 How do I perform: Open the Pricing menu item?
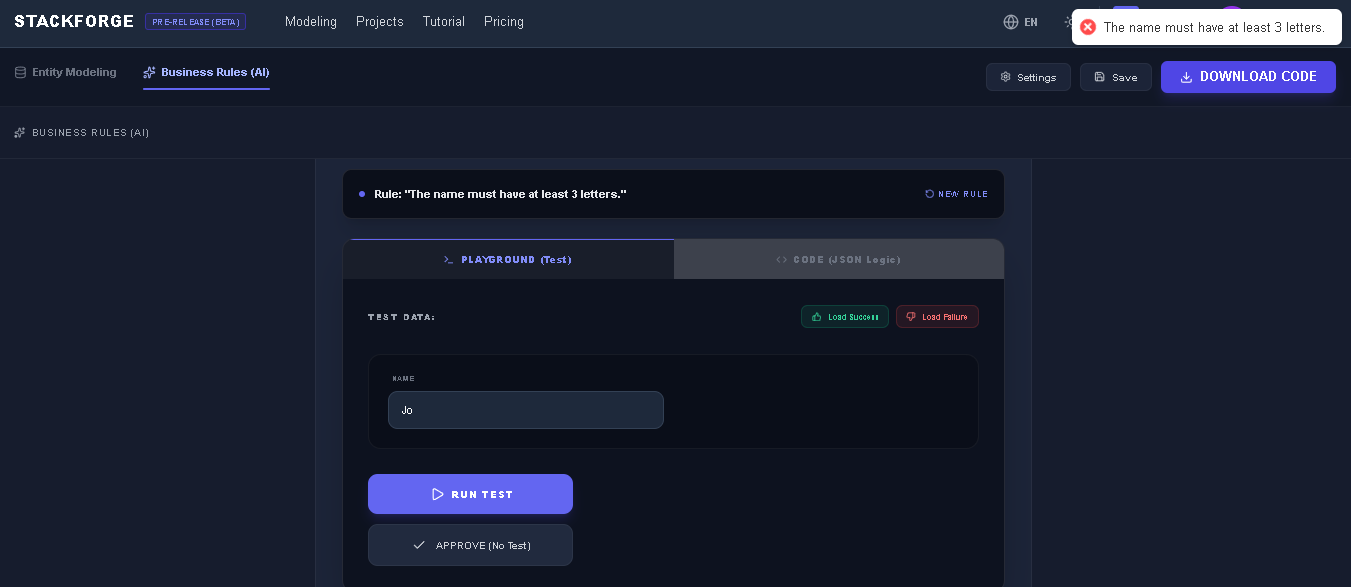point(504,22)
